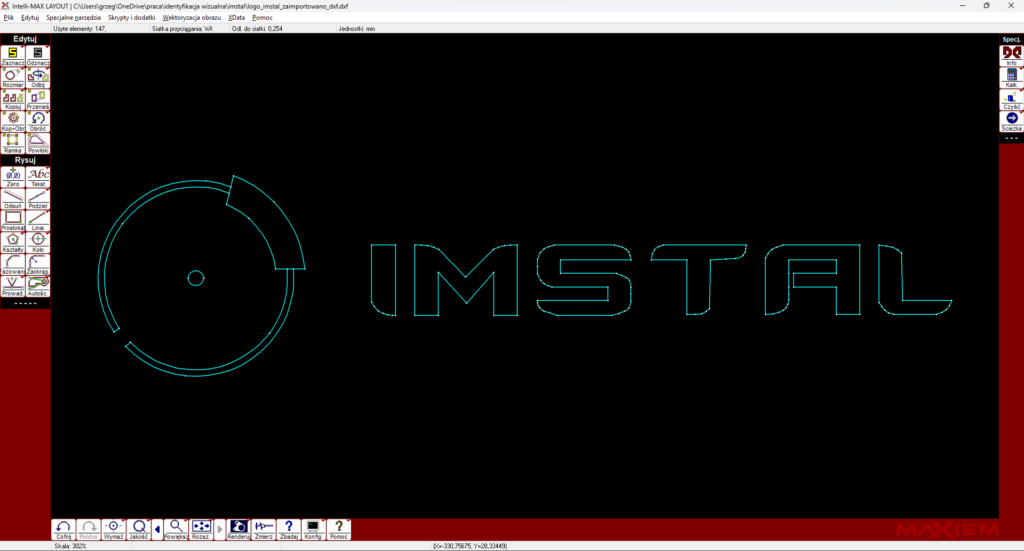Pick the Przenieś move tool
This screenshot has height=551, width=1024.
pos(38,99)
